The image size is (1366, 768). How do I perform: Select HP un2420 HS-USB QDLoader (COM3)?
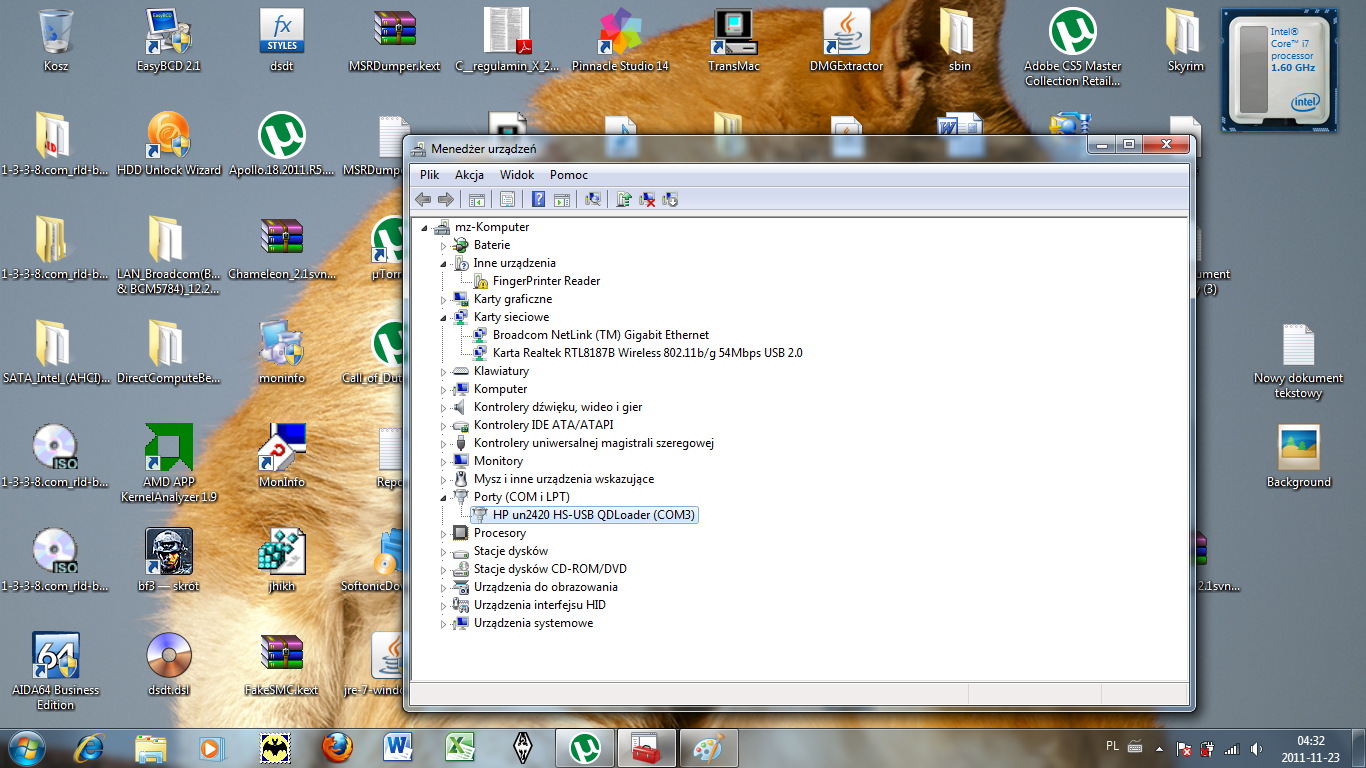click(593, 515)
